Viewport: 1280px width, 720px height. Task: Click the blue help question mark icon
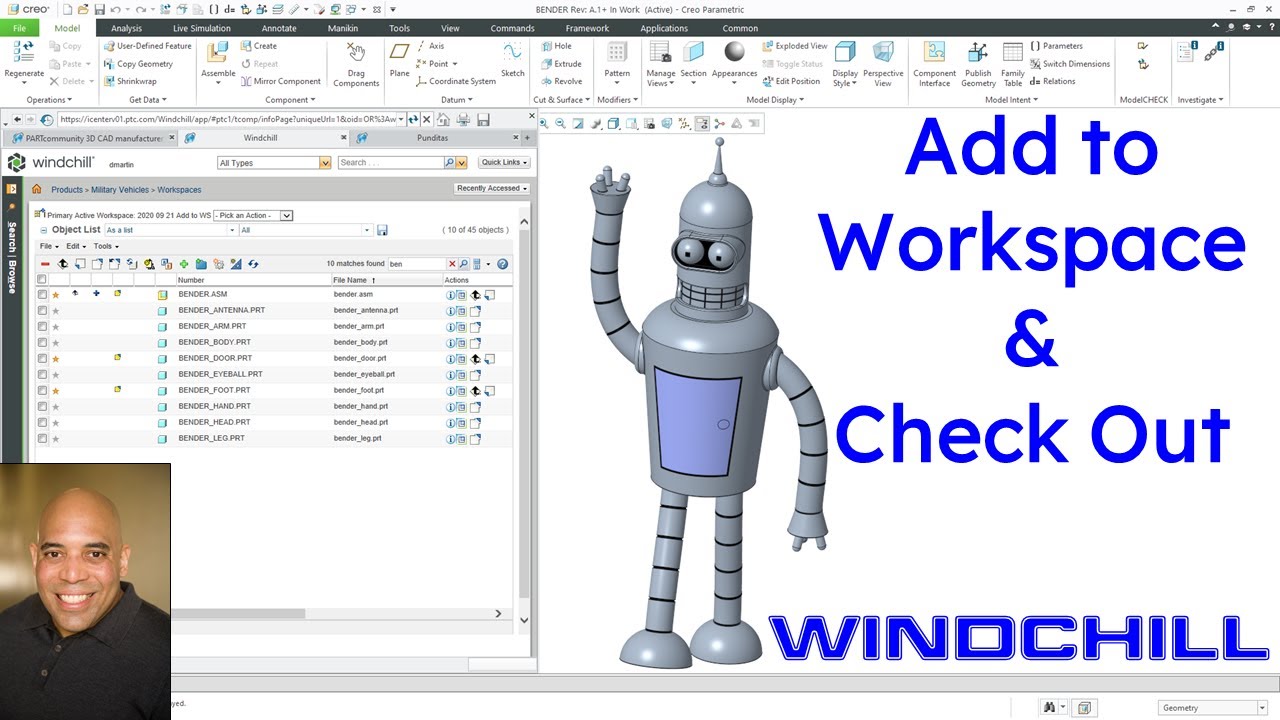point(503,264)
